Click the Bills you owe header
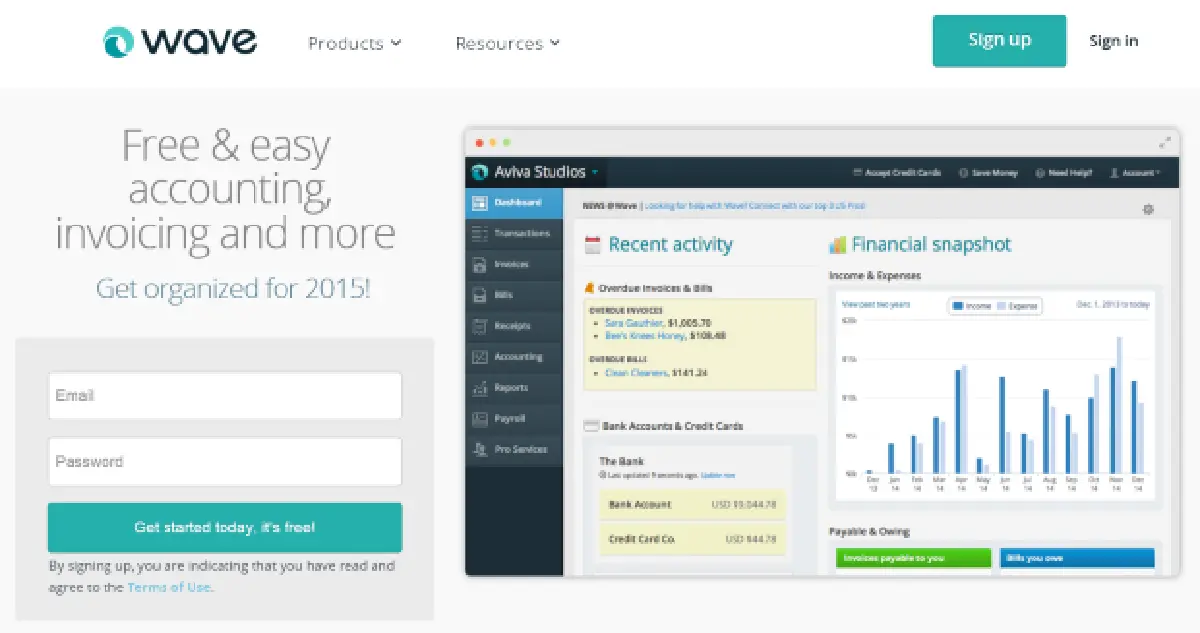 click(1077, 558)
